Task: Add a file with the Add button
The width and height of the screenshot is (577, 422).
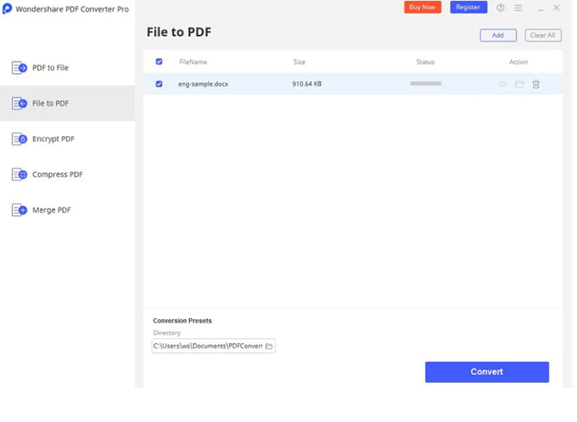Action: tap(498, 35)
